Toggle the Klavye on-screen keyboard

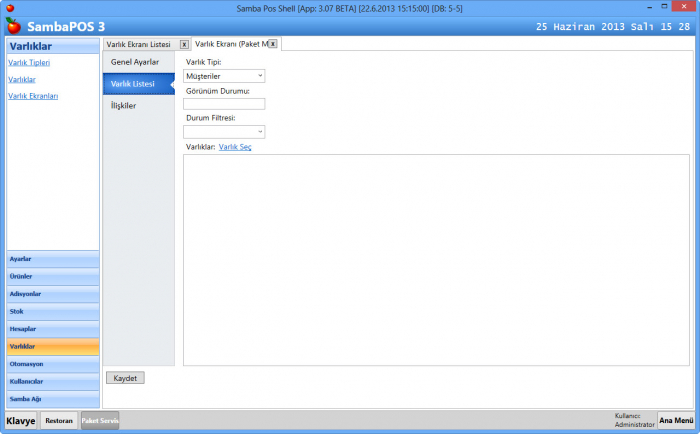tap(21, 421)
